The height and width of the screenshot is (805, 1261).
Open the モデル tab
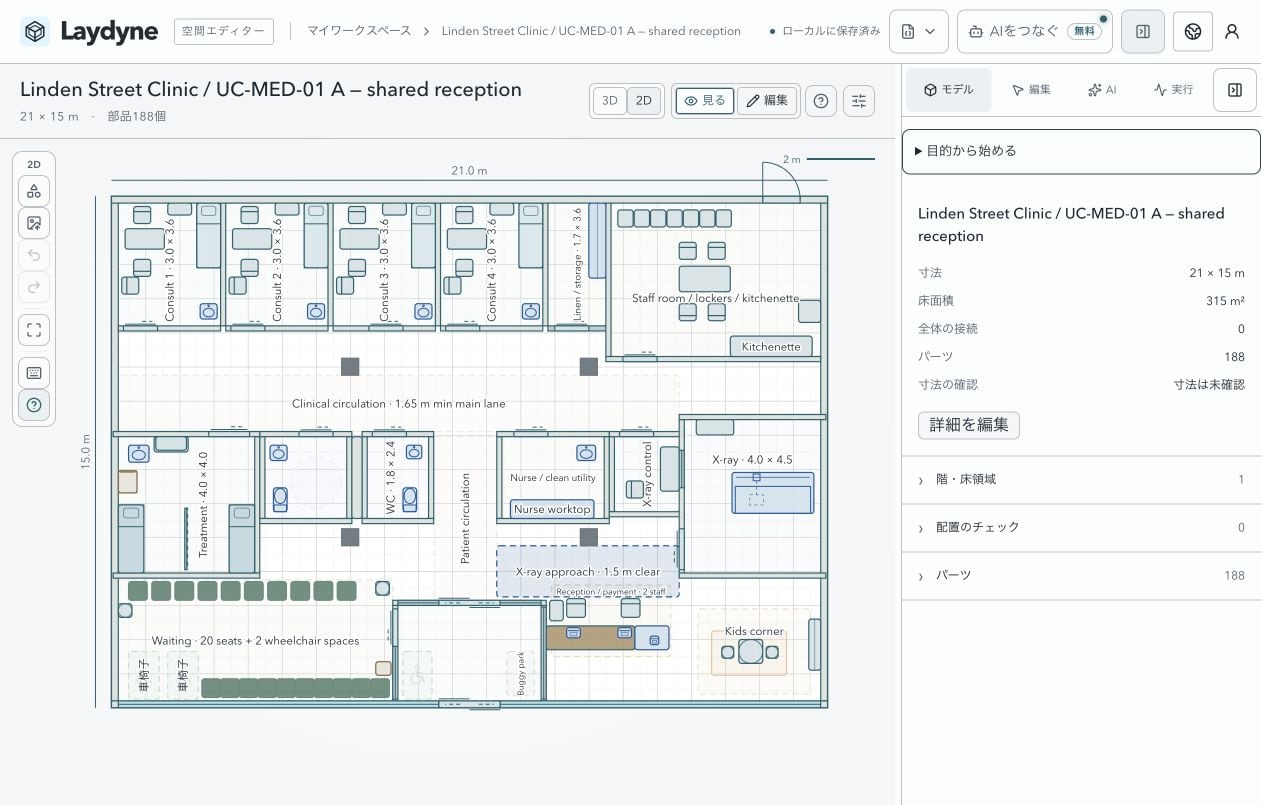point(948,90)
